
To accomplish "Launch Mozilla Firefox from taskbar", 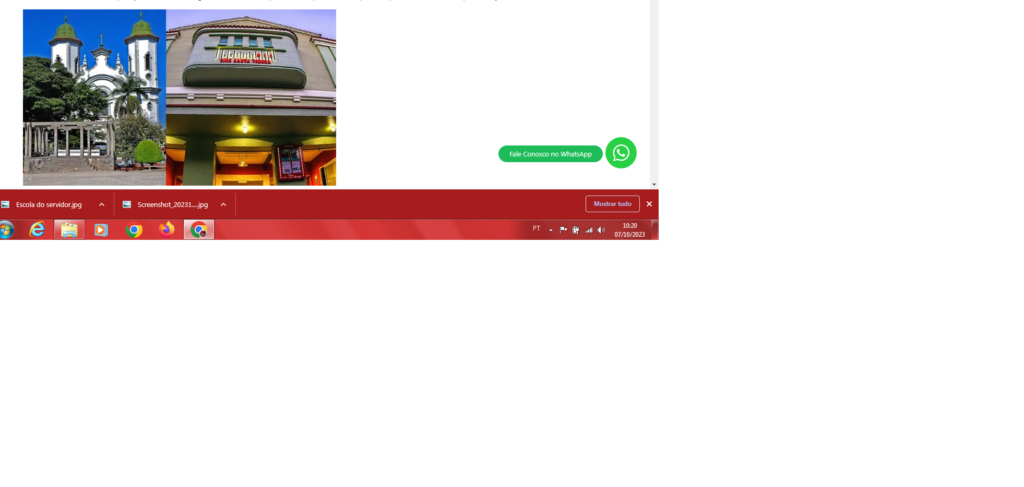I will click(x=166, y=230).
